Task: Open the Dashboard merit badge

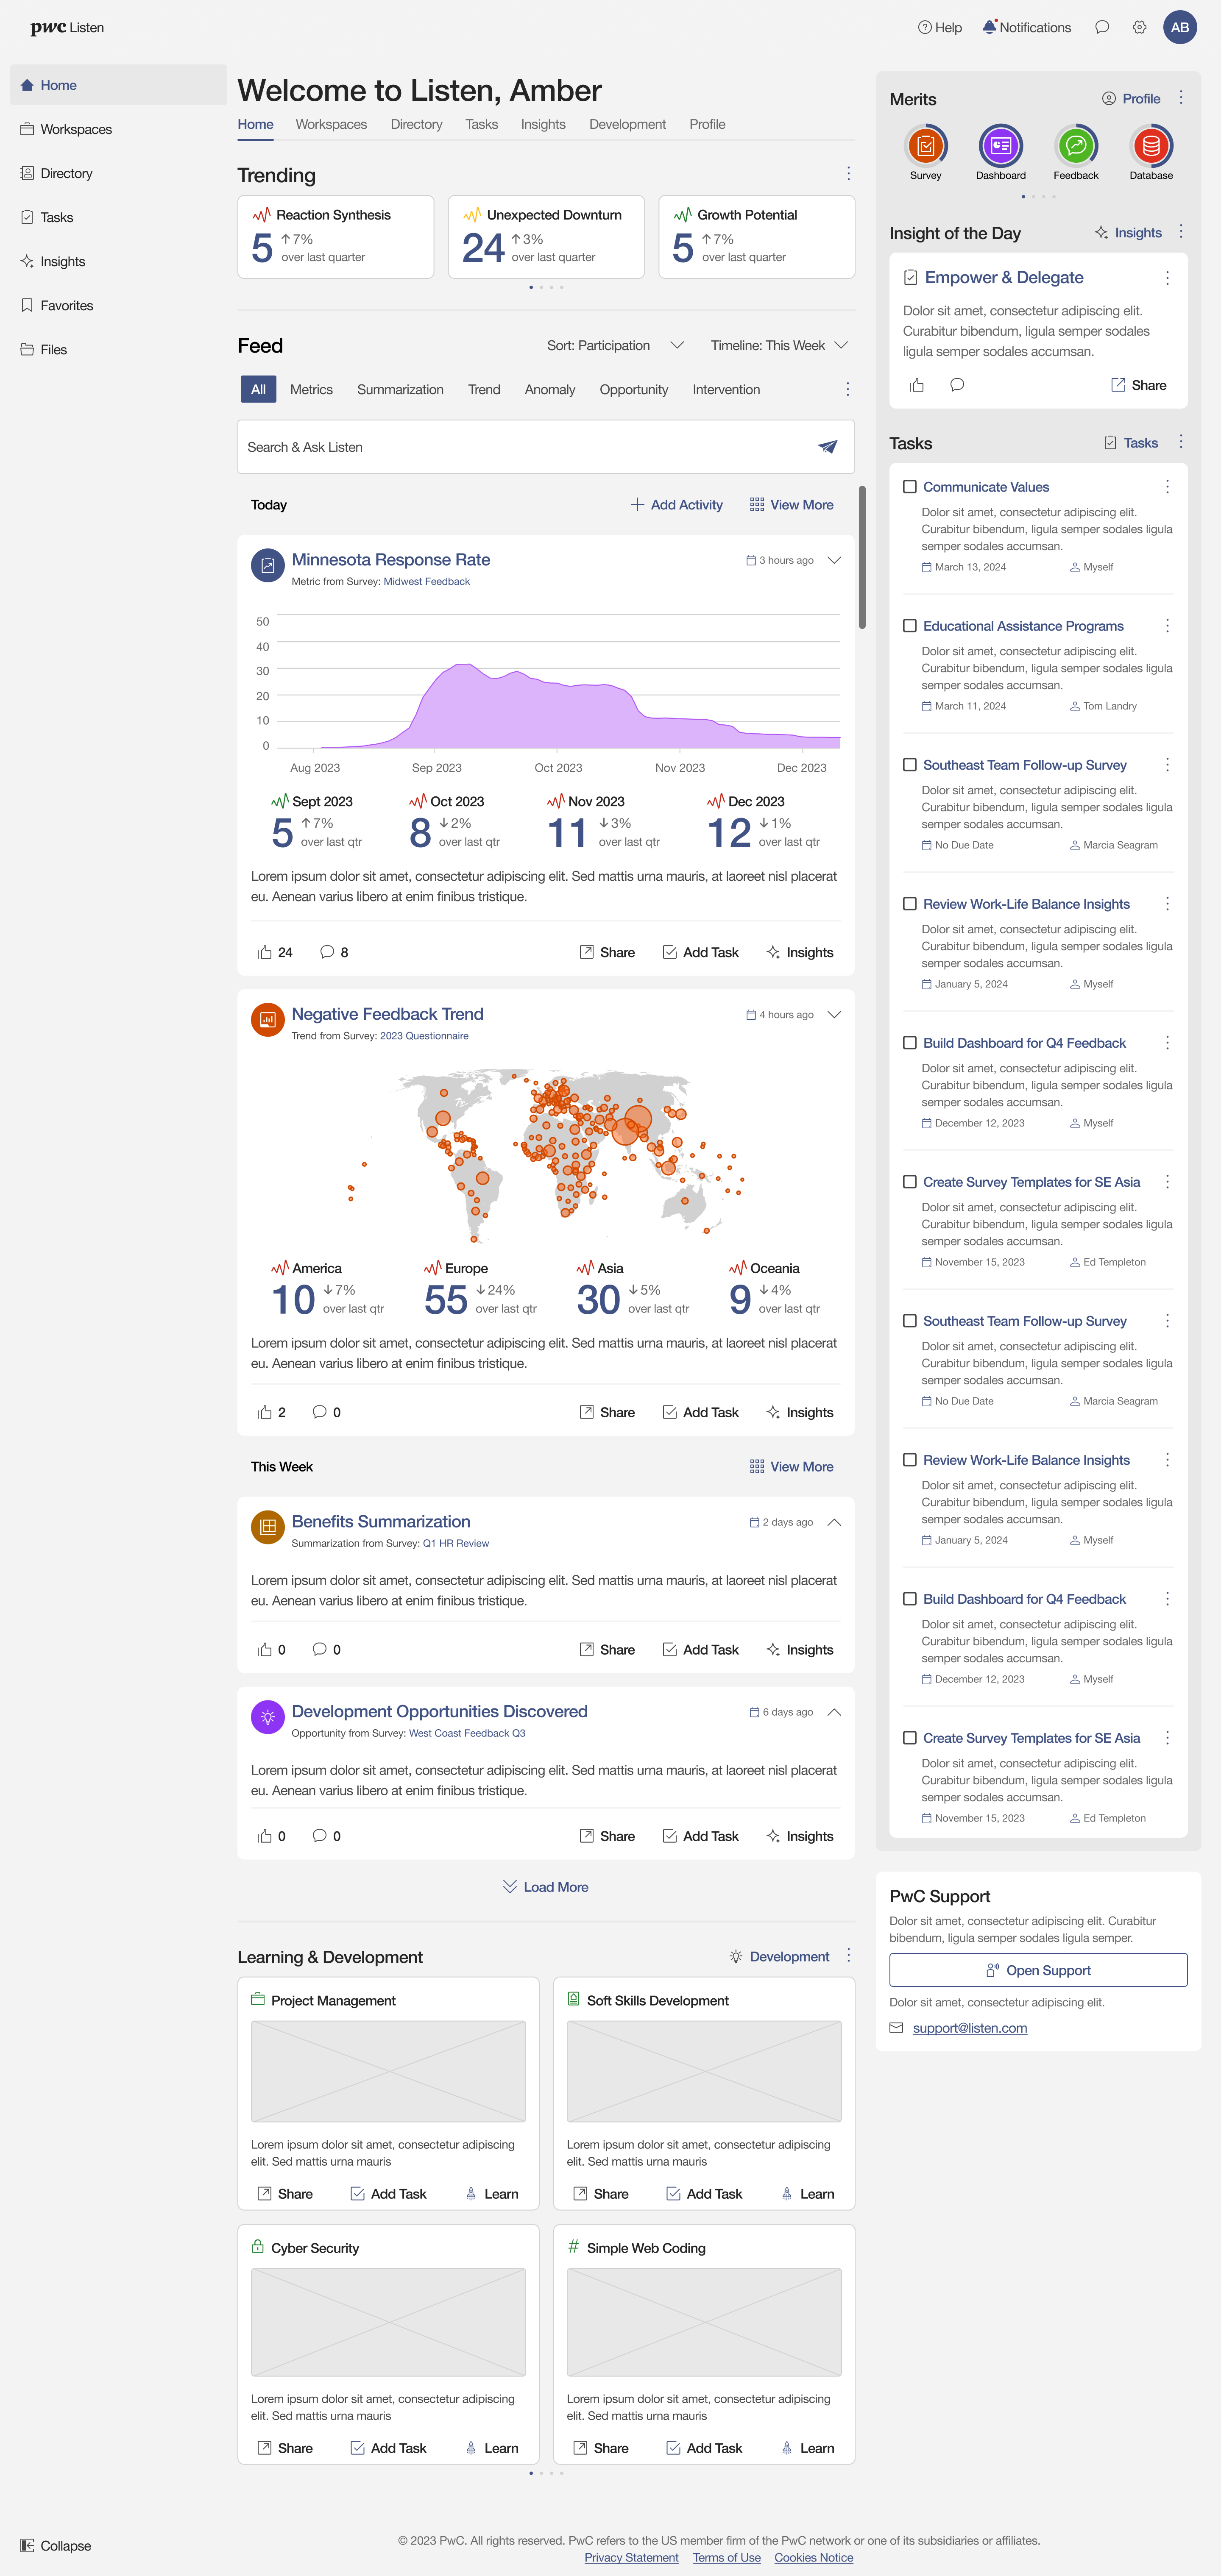Action: [x=1000, y=146]
